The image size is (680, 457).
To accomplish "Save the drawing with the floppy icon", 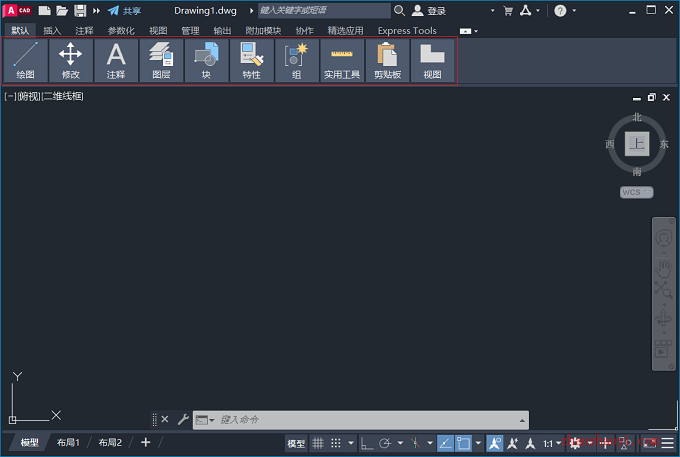I will [80, 10].
